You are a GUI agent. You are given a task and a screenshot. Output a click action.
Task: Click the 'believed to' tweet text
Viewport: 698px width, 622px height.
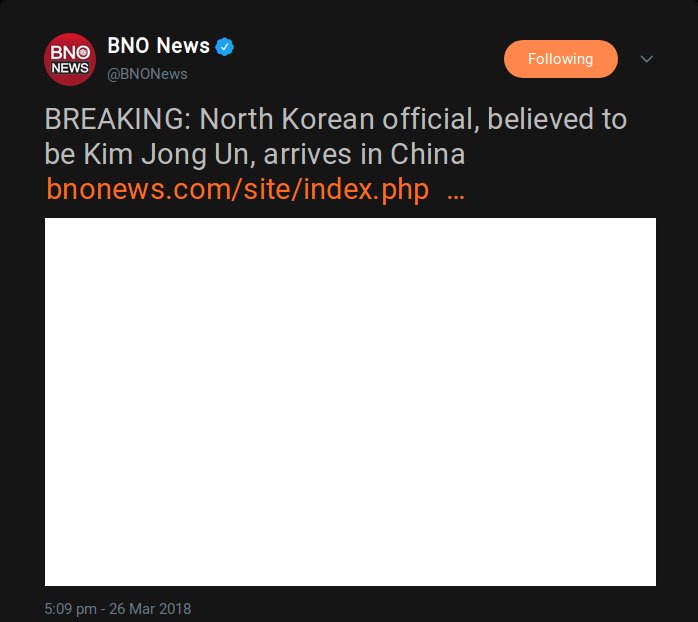557,119
